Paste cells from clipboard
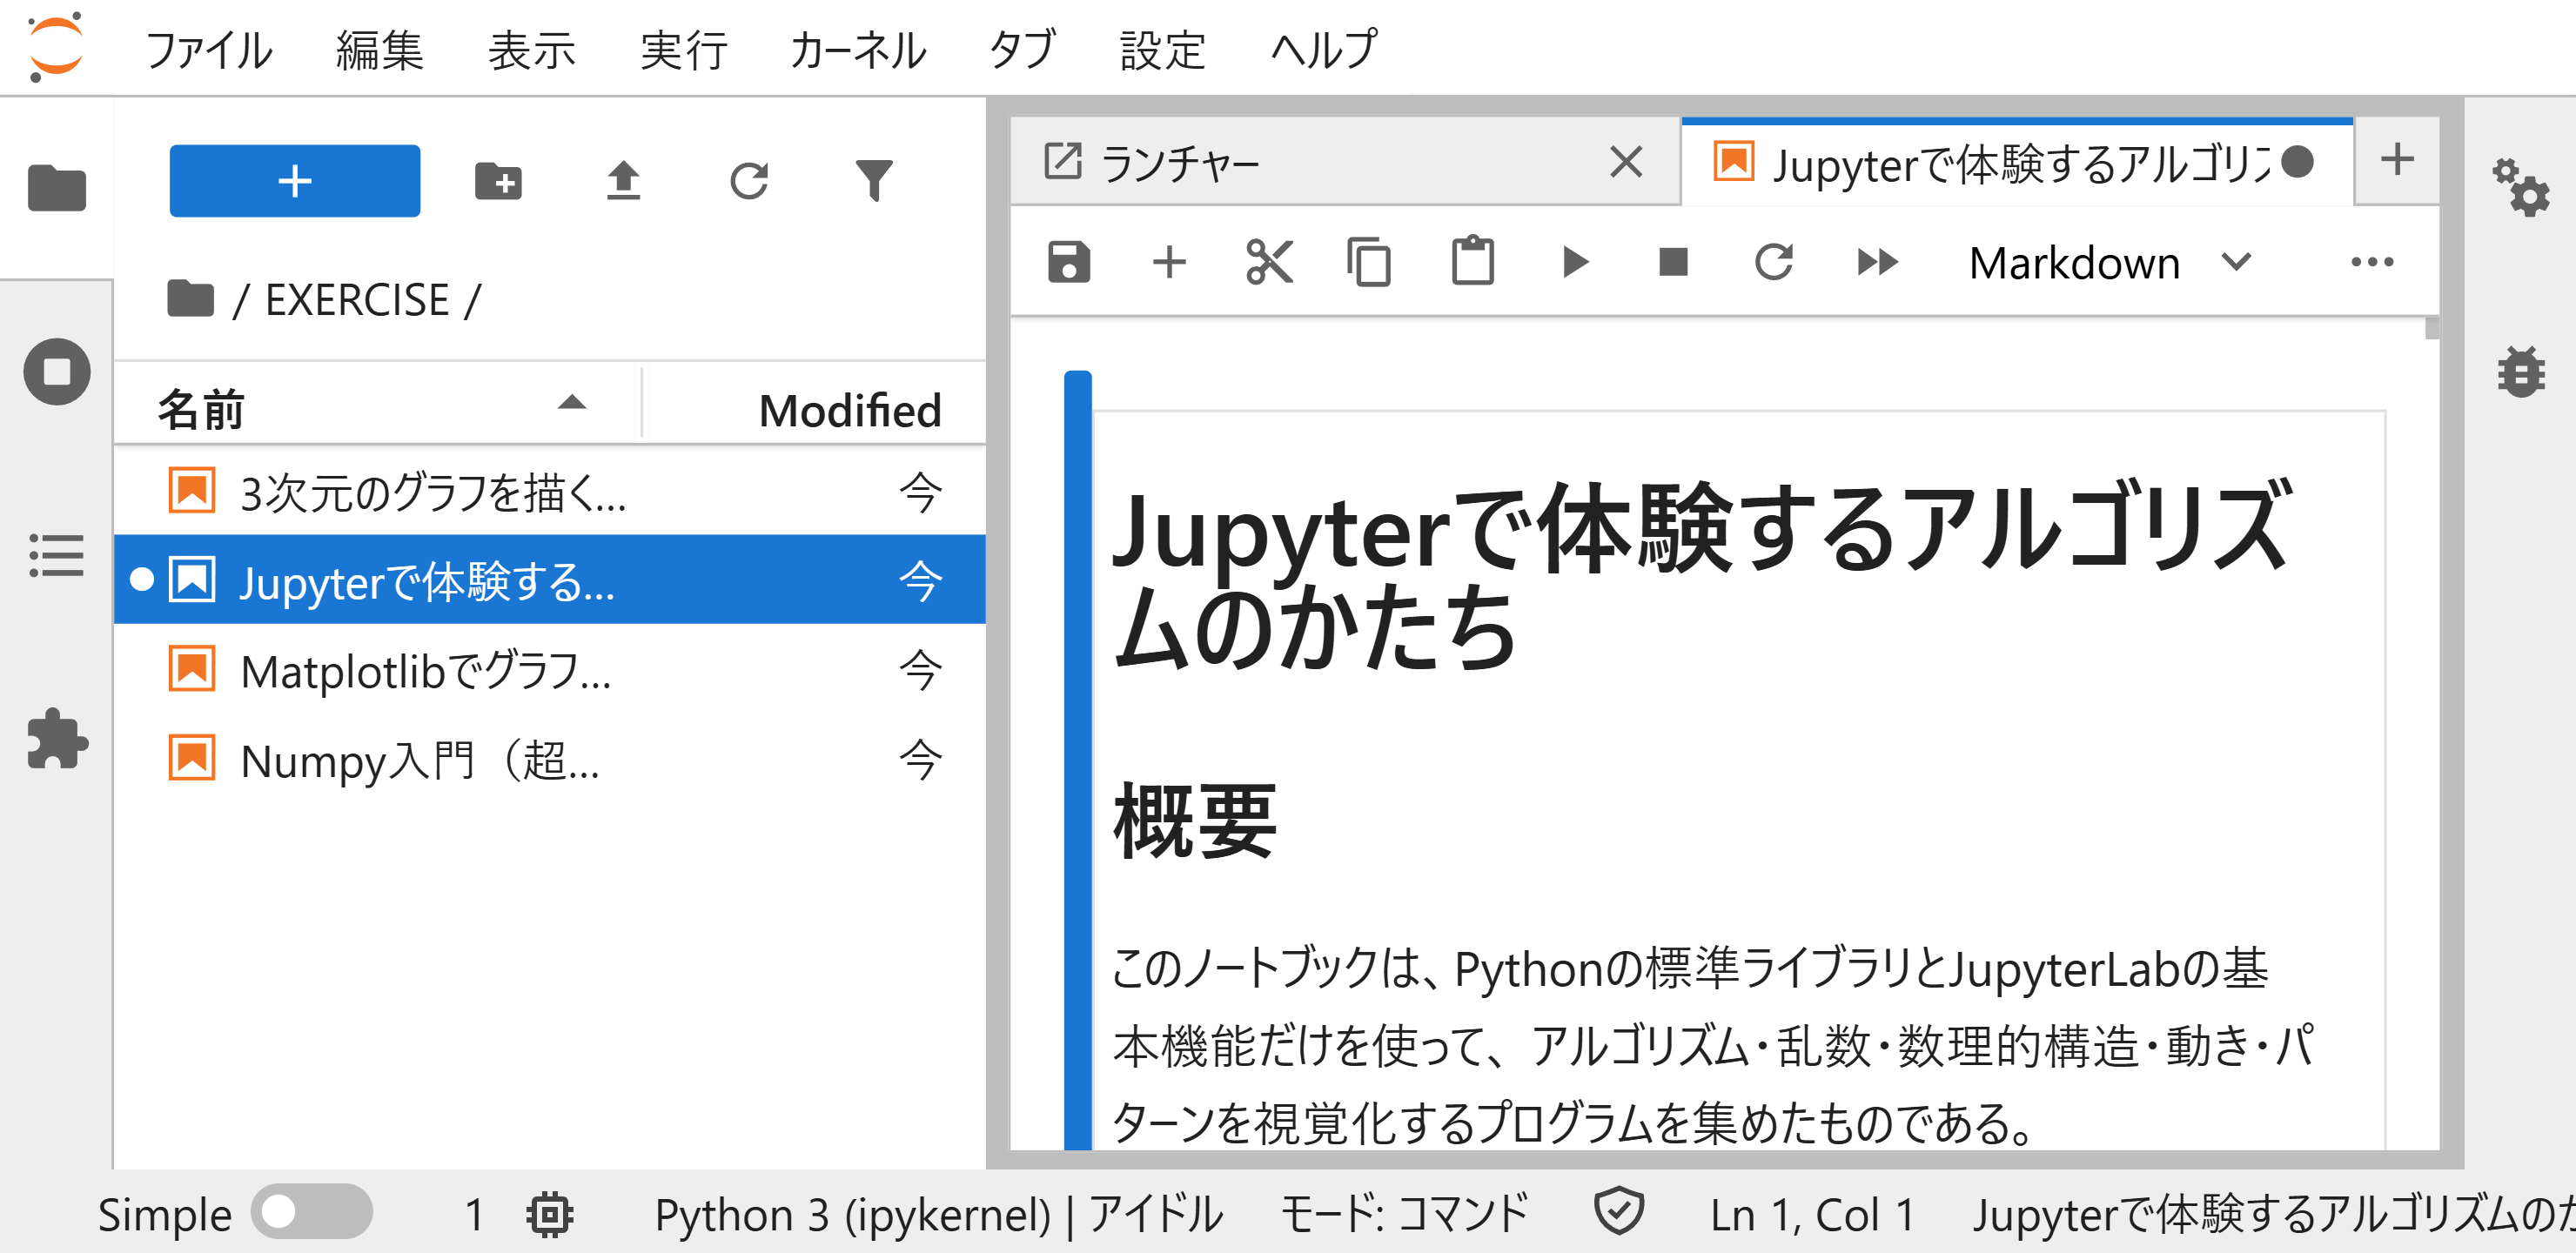The width and height of the screenshot is (2576, 1253). 1472,262
